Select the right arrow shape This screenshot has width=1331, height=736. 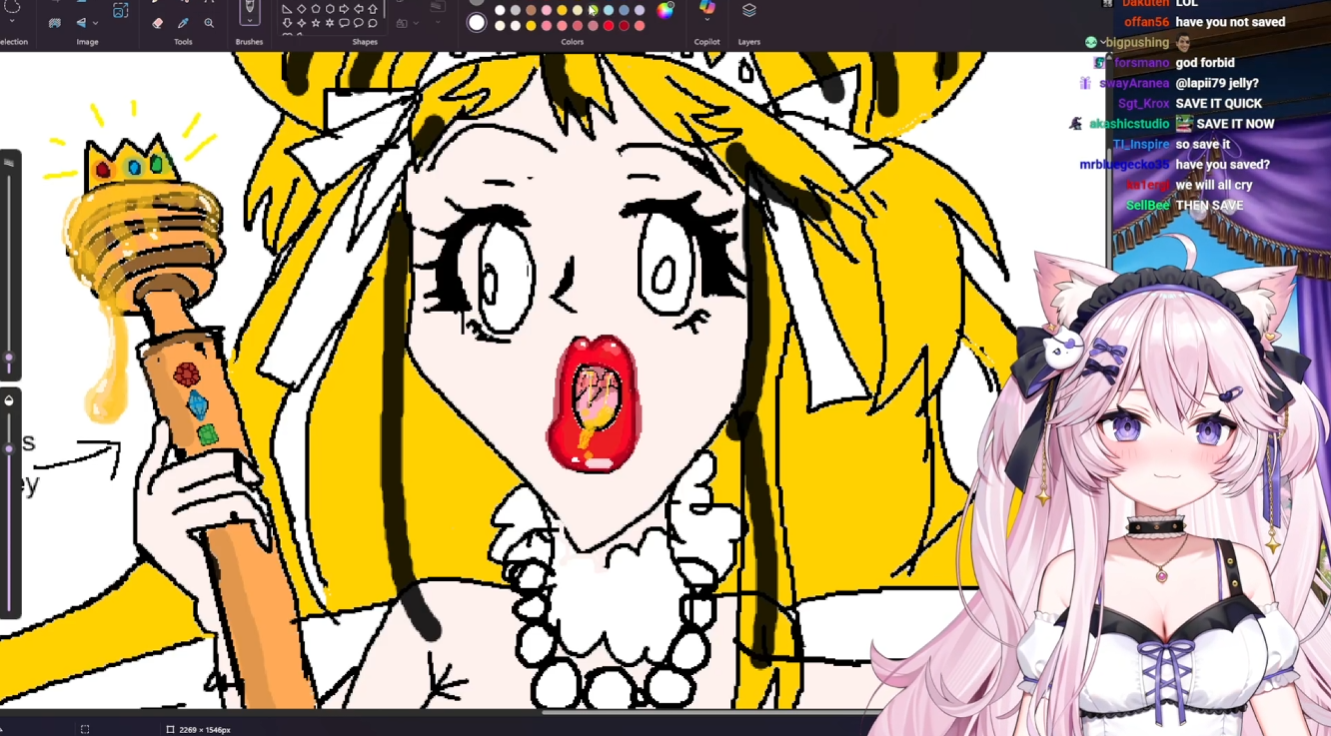(x=344, y=9)
